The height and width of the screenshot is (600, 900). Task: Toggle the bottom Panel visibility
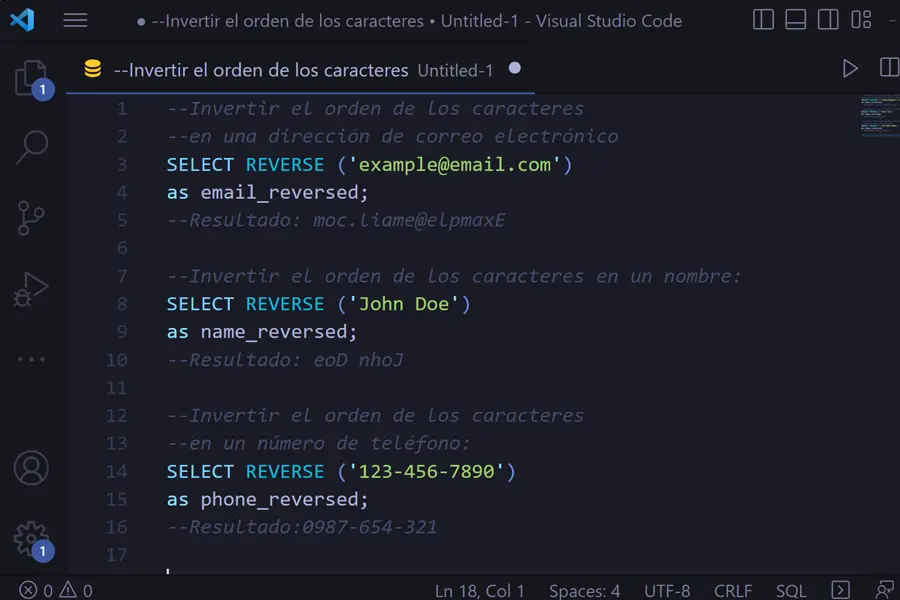793,19
